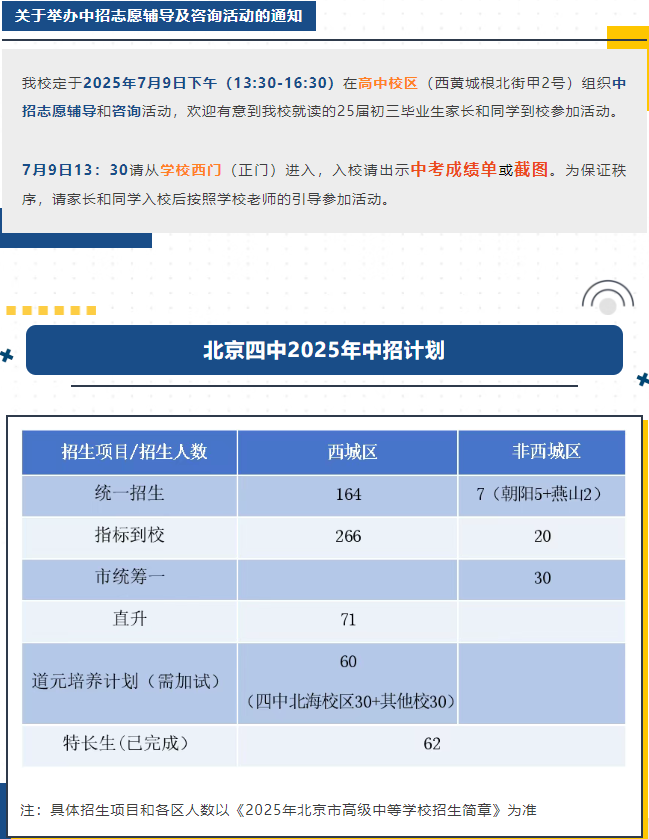Click the cell value 164
The width and height of the screenshot is (649, 839).
tap(348, 494)
